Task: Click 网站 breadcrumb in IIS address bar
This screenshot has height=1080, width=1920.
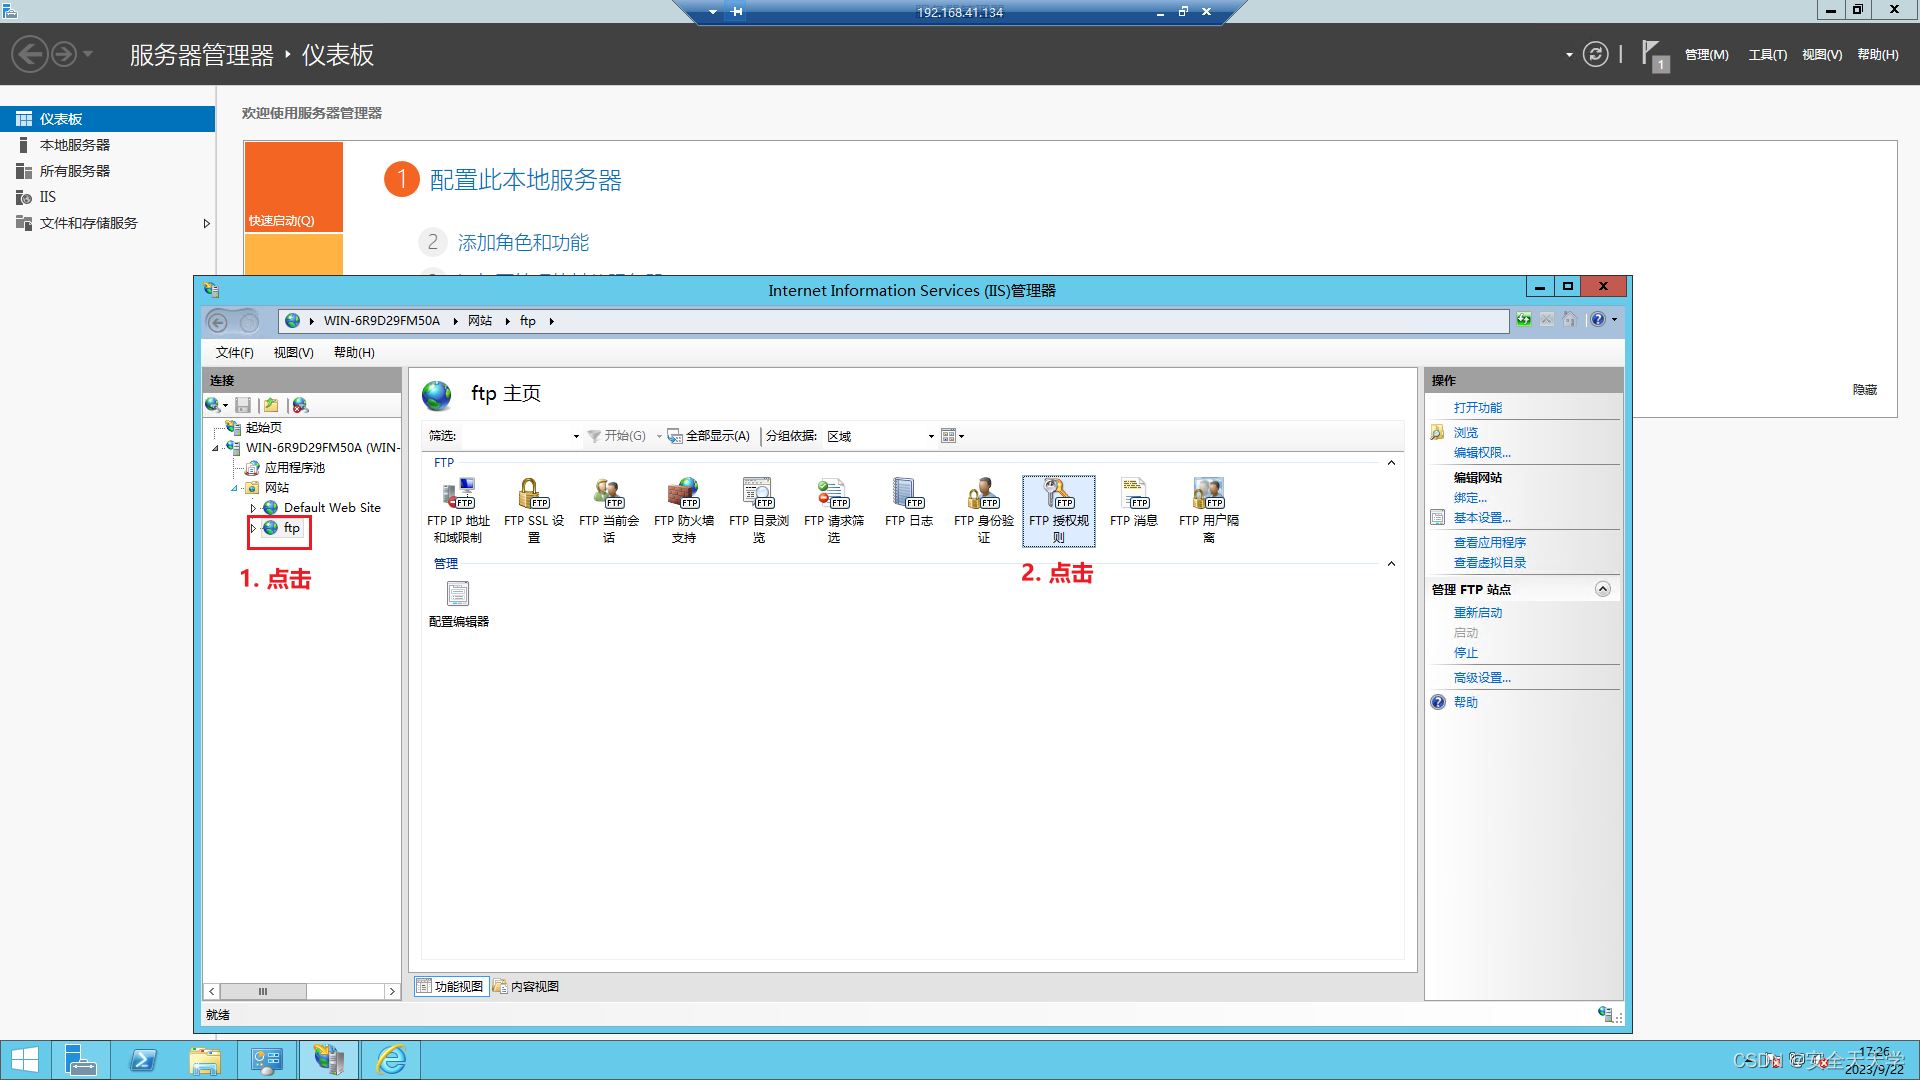Action: pos(480,321)
